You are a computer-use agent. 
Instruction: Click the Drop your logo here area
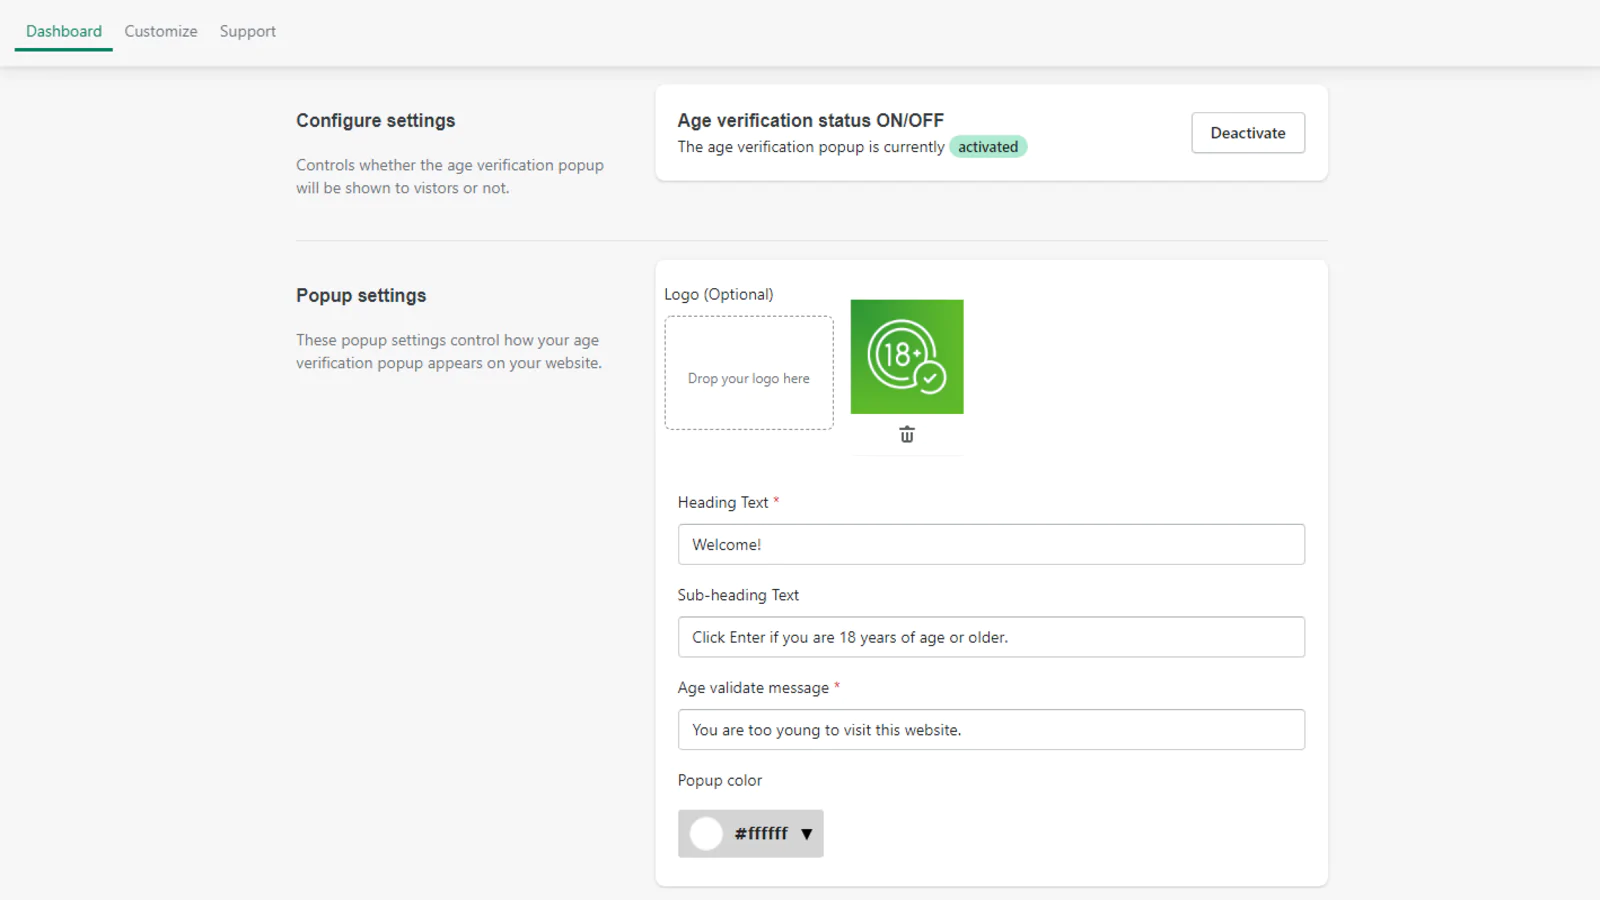[x=749, y=374]
